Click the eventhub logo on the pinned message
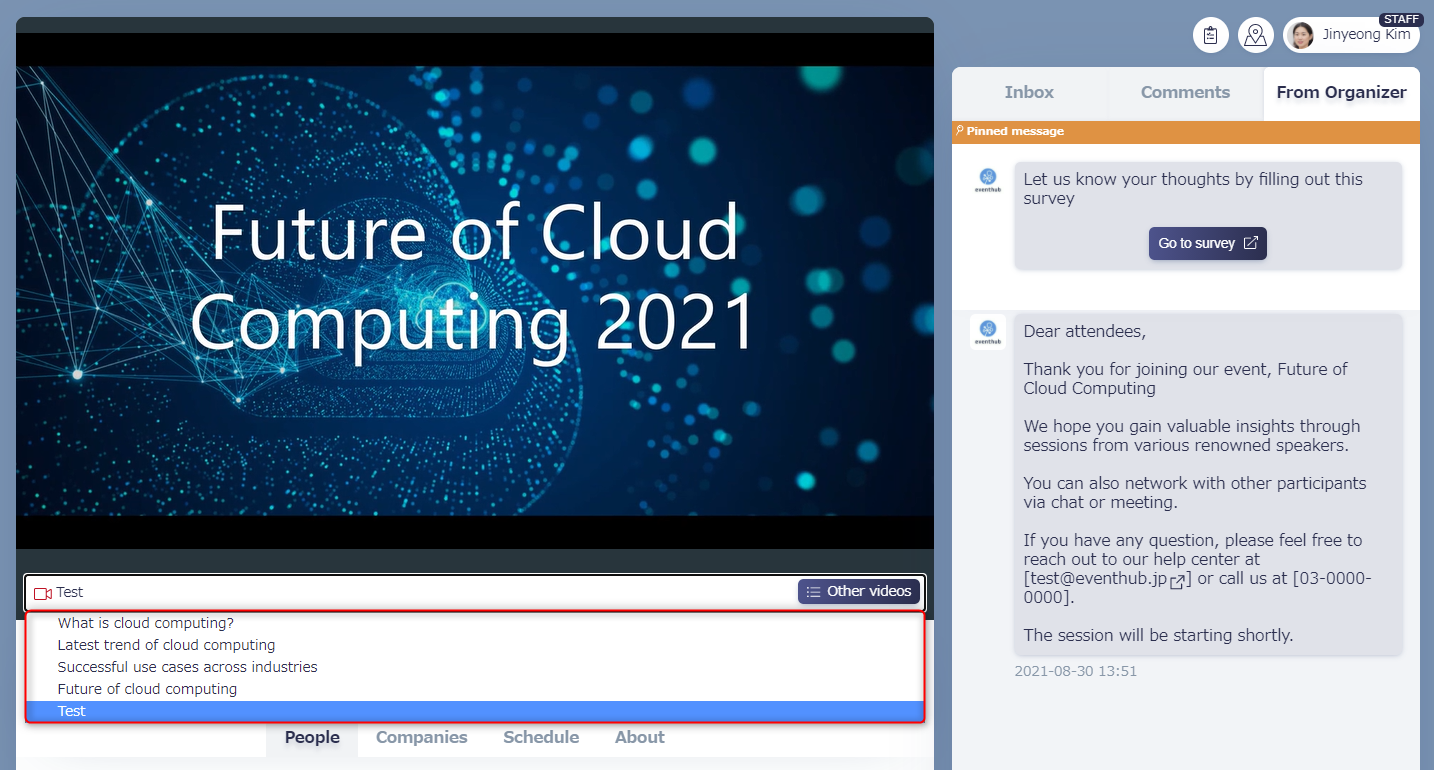Screen dimensions: 1434x770 988,180
